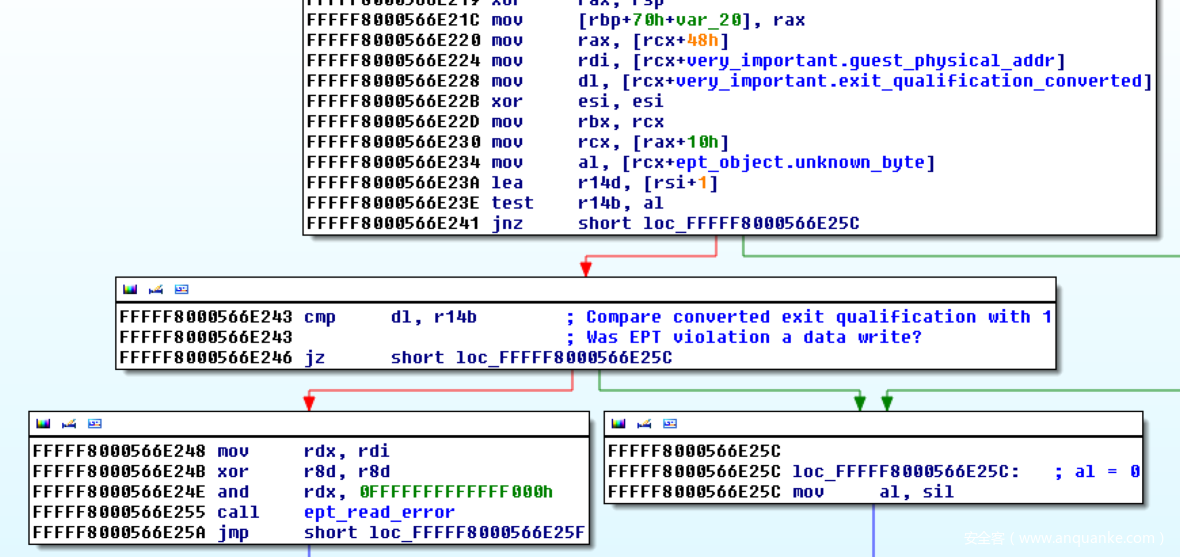Group-nodes icon on node starting FFFFF8000566E248
The height and width of the screenshot is (557, 1180).
(95, 424)
